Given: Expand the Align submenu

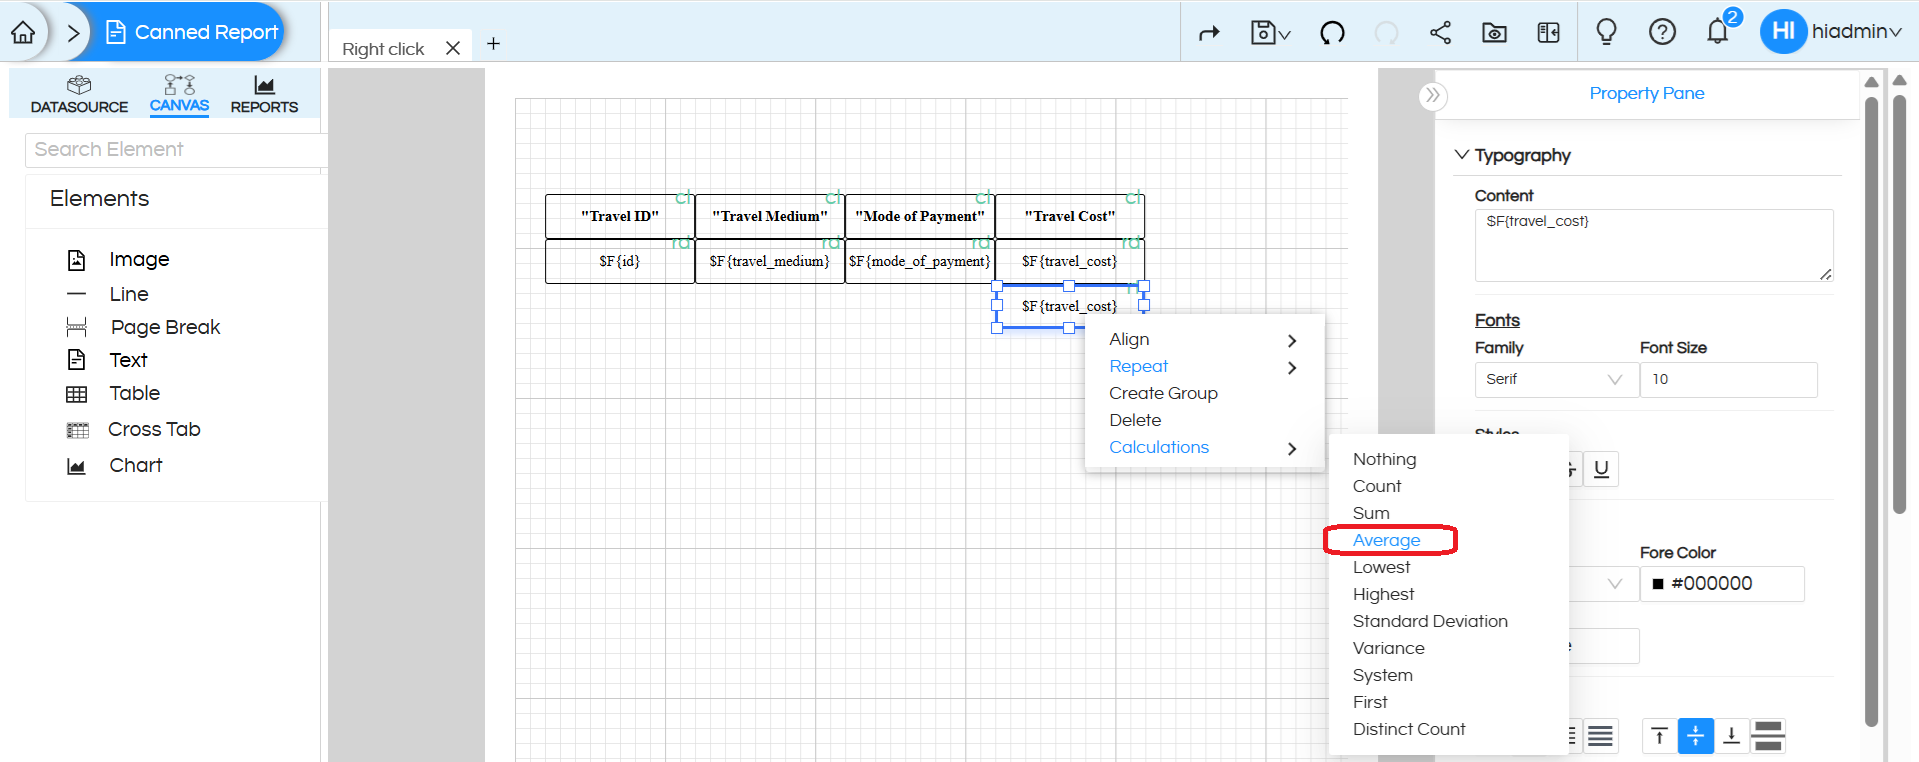Looking at the screenshot, I should [x=1204, y=340].
